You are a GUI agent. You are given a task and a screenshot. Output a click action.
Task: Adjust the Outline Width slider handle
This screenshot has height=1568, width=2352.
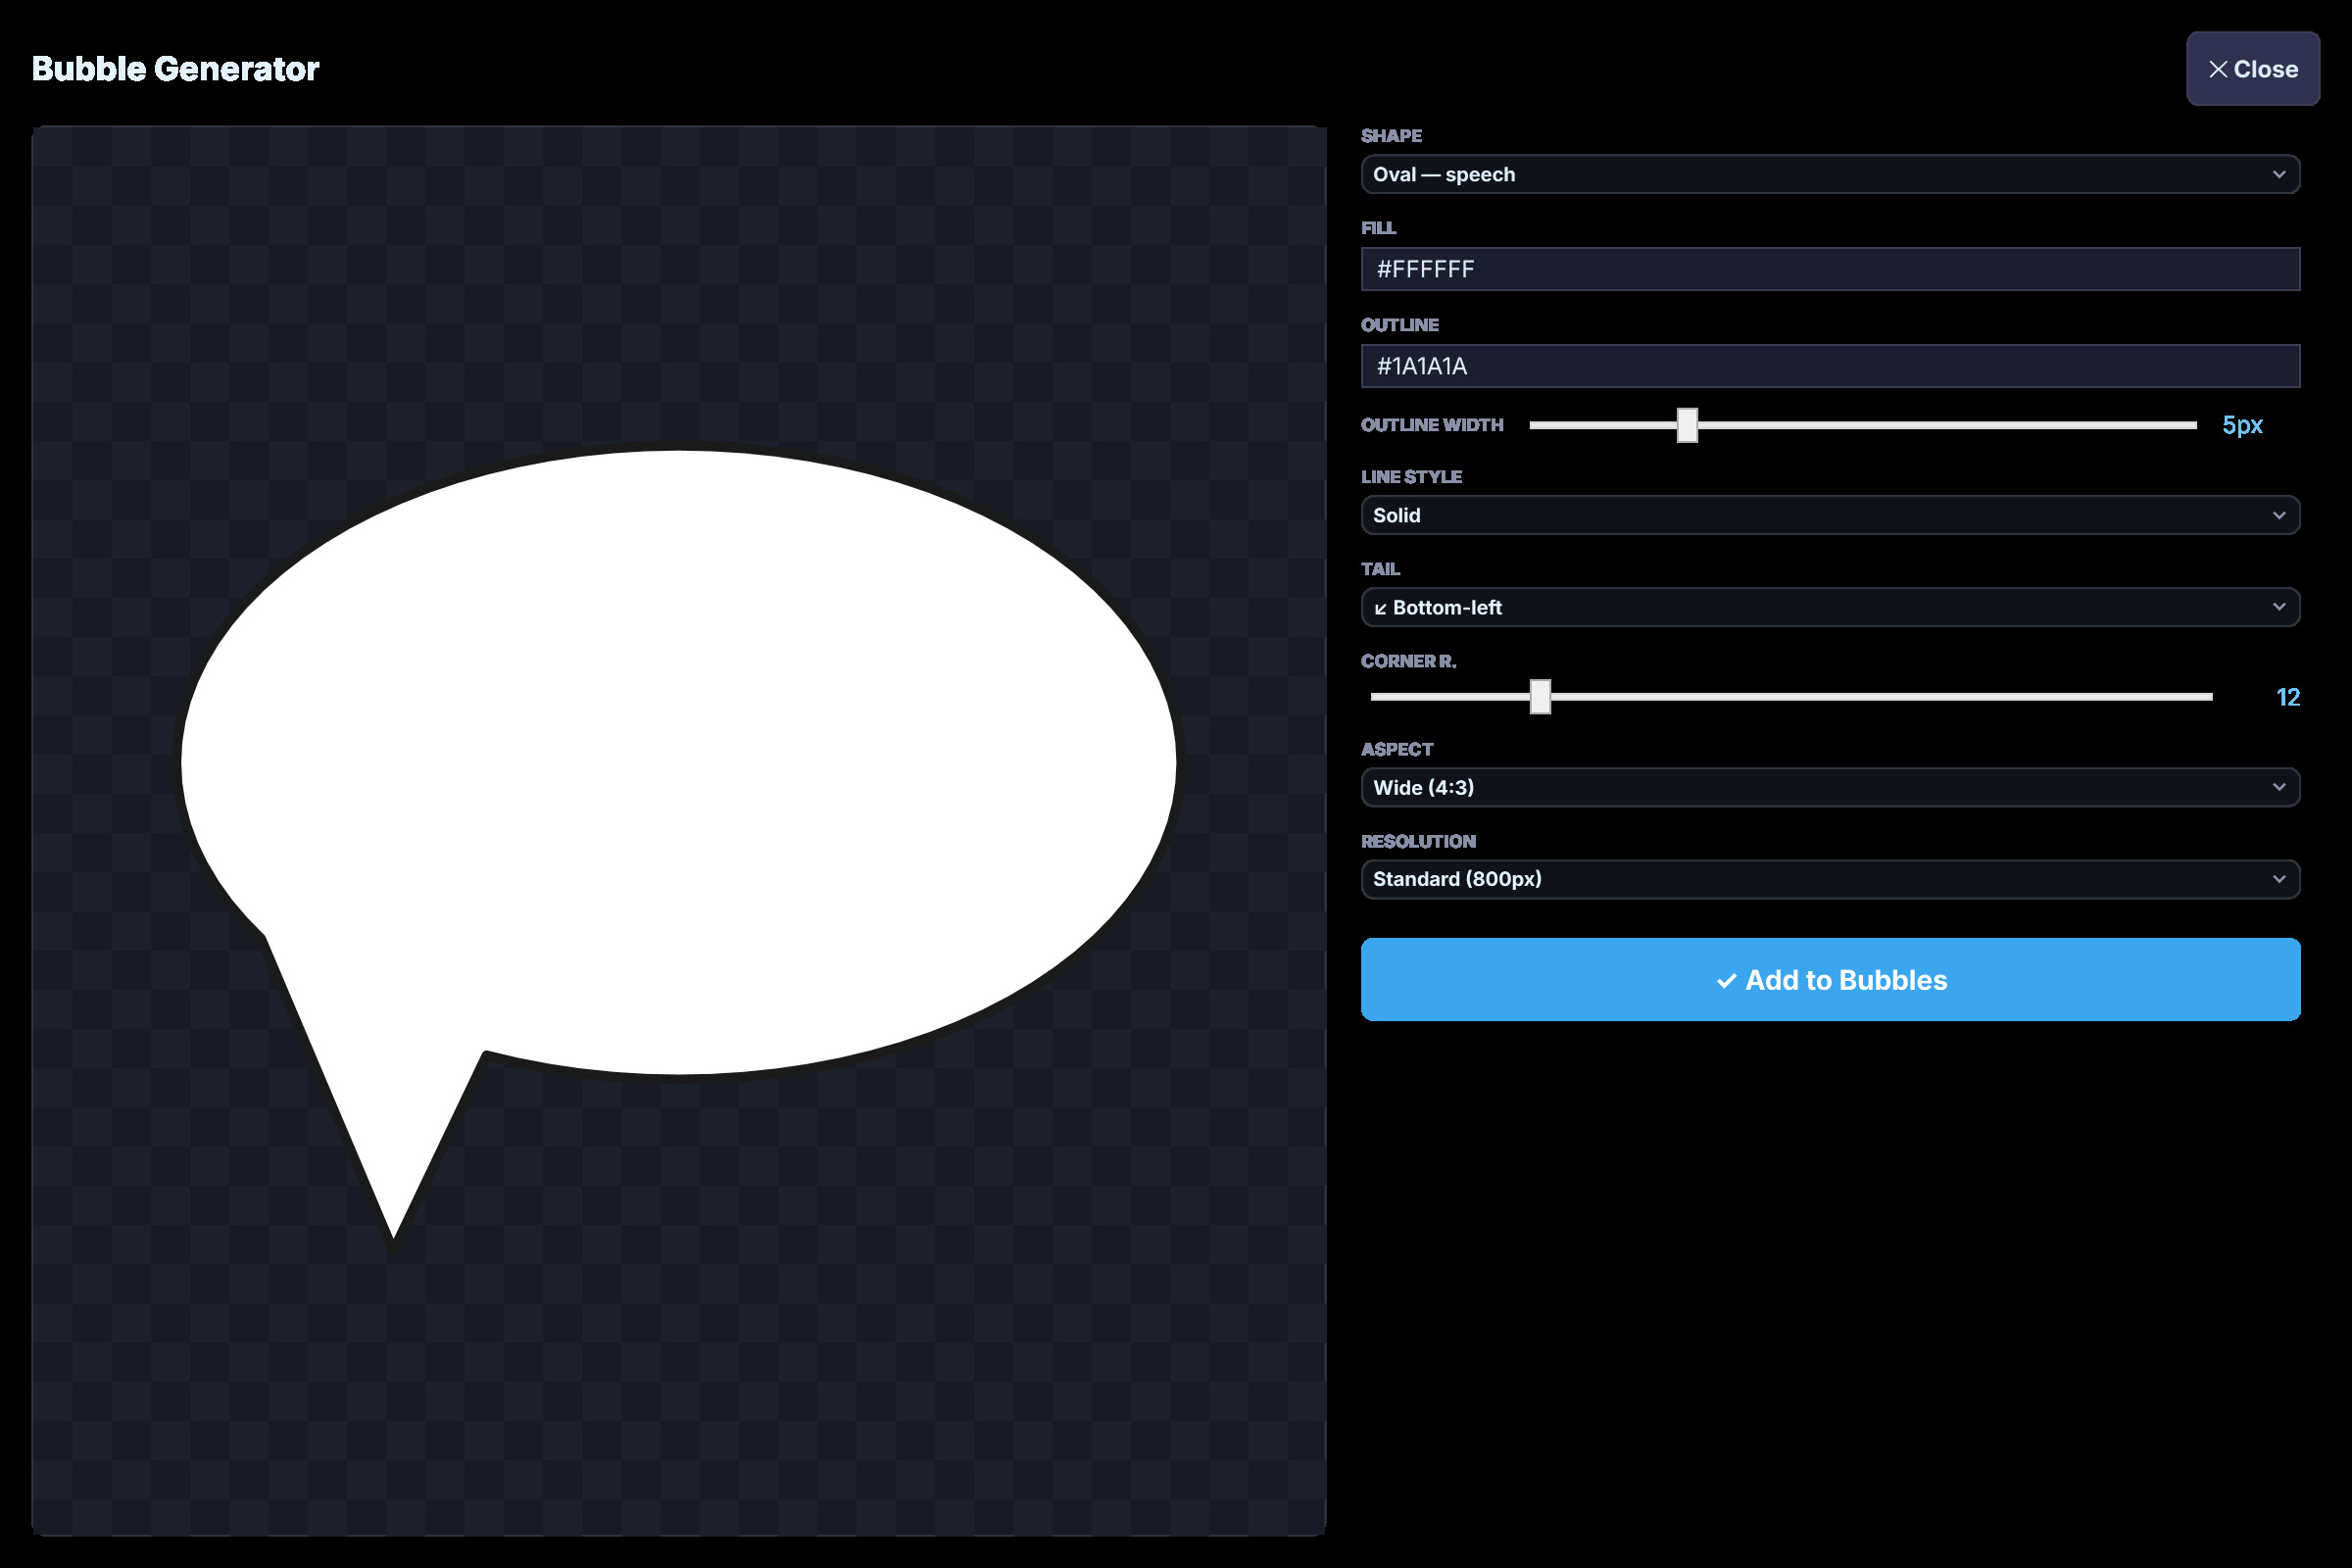click(1687, 425)
